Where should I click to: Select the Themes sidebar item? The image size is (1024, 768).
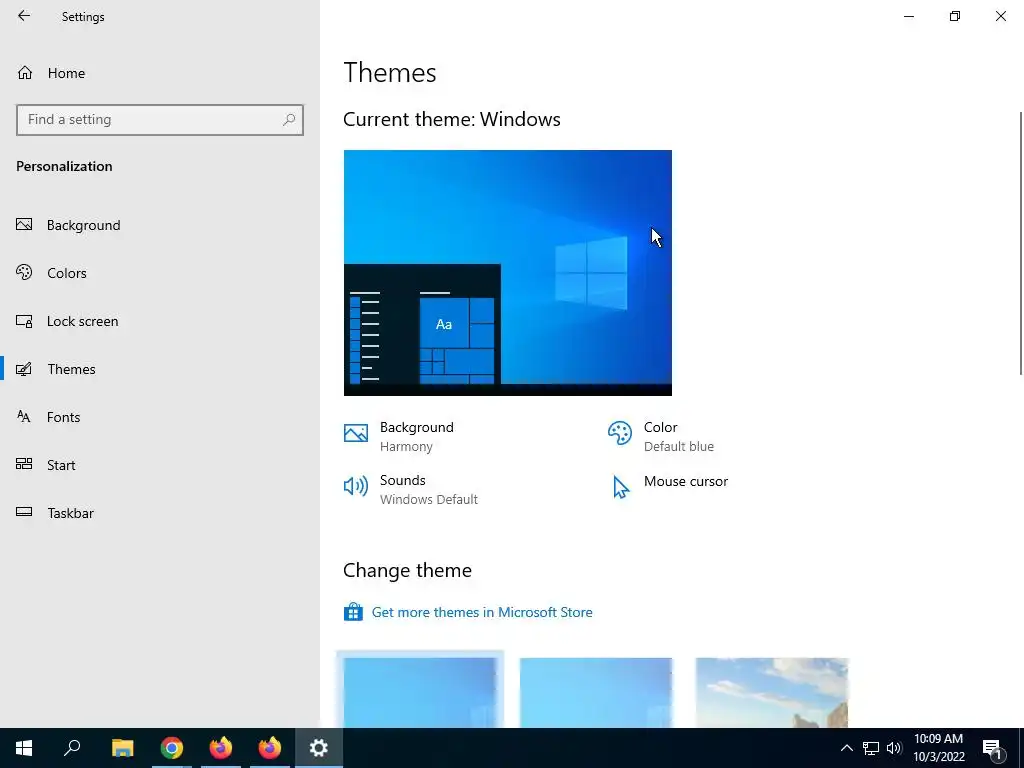coord(160,369)
